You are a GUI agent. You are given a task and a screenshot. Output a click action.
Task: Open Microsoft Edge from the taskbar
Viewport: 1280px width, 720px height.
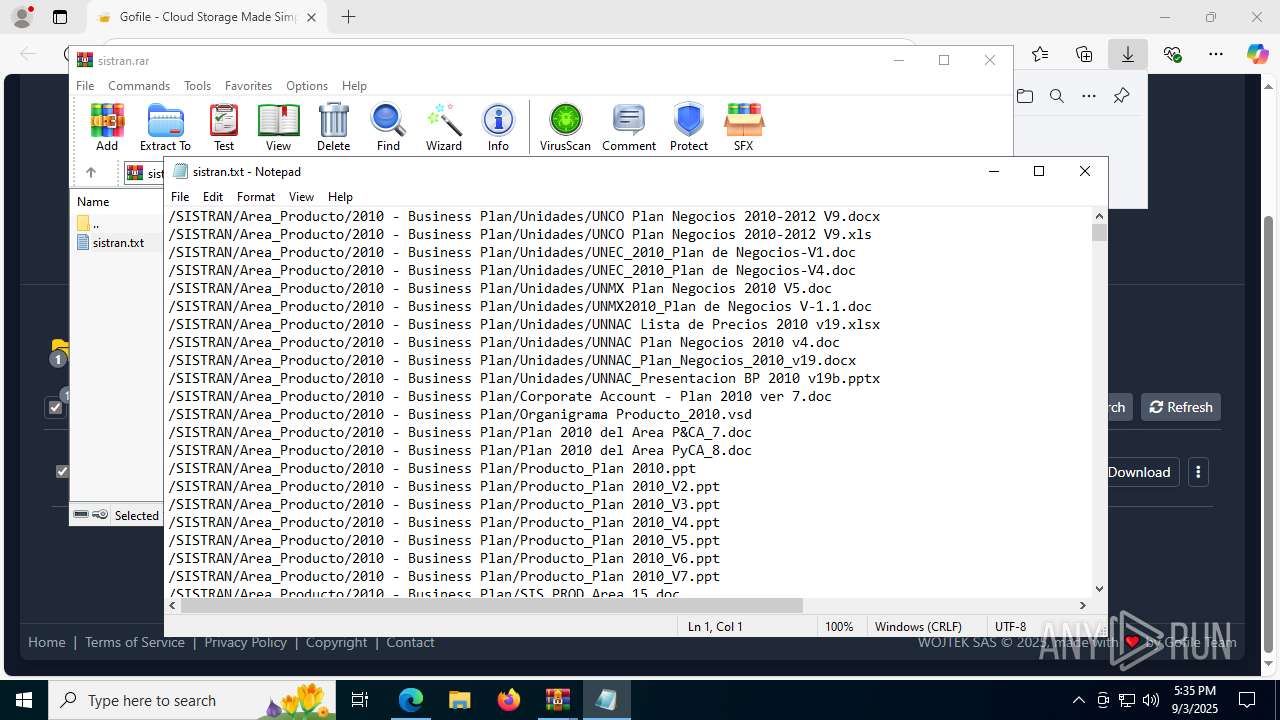[411, 700]
